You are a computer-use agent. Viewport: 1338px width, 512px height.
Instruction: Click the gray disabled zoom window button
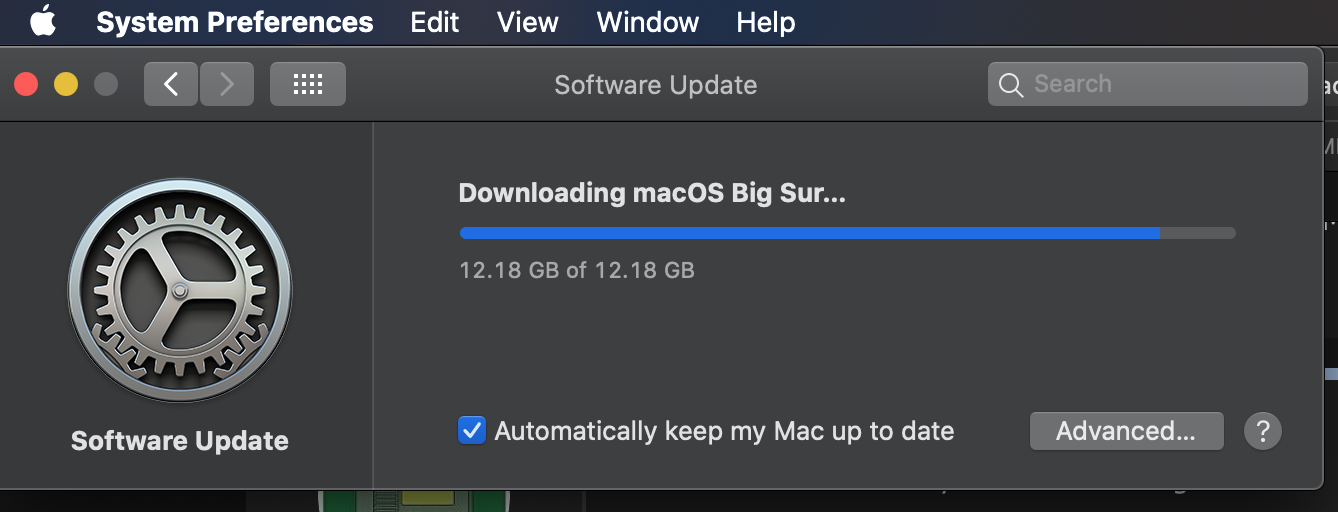(106, 84)
